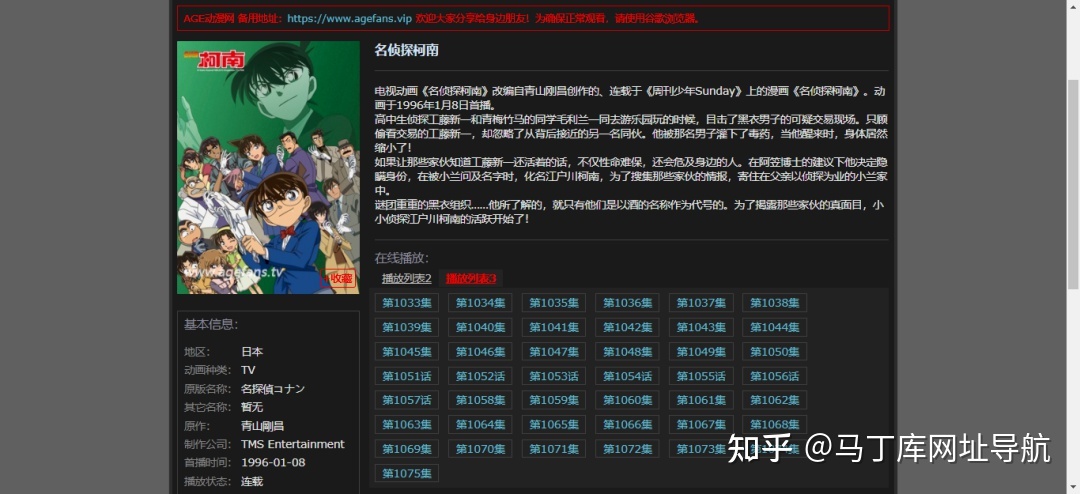Click the production company TMS Entertainment

[293, 444]
